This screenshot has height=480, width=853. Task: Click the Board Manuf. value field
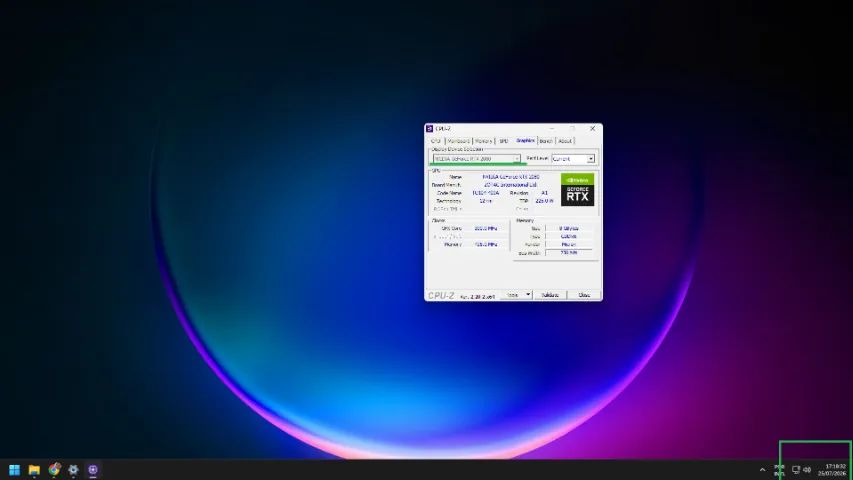[x=510, y=185]
